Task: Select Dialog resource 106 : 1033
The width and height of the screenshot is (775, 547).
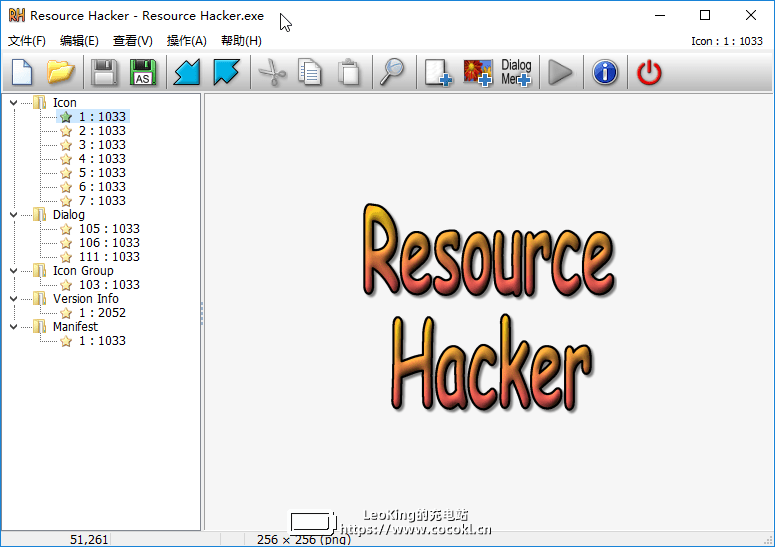Action: [x=109, y=243]
